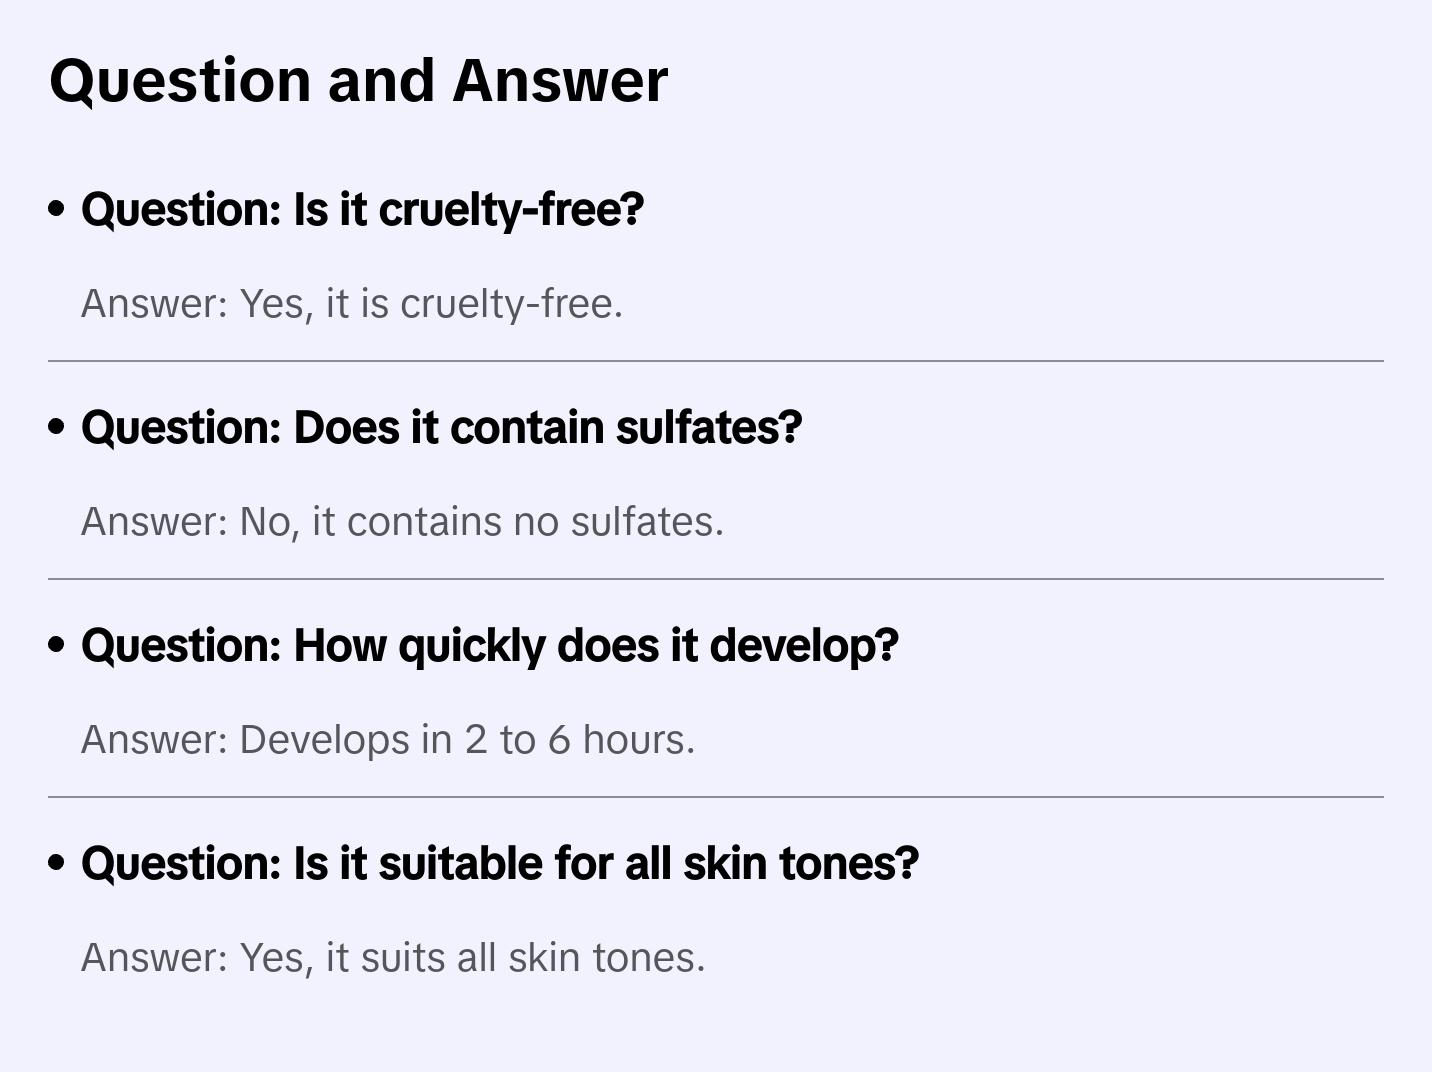1432x1072 pixels.
Task: Click the divider line below the develop answer
Action: point(716,797)
